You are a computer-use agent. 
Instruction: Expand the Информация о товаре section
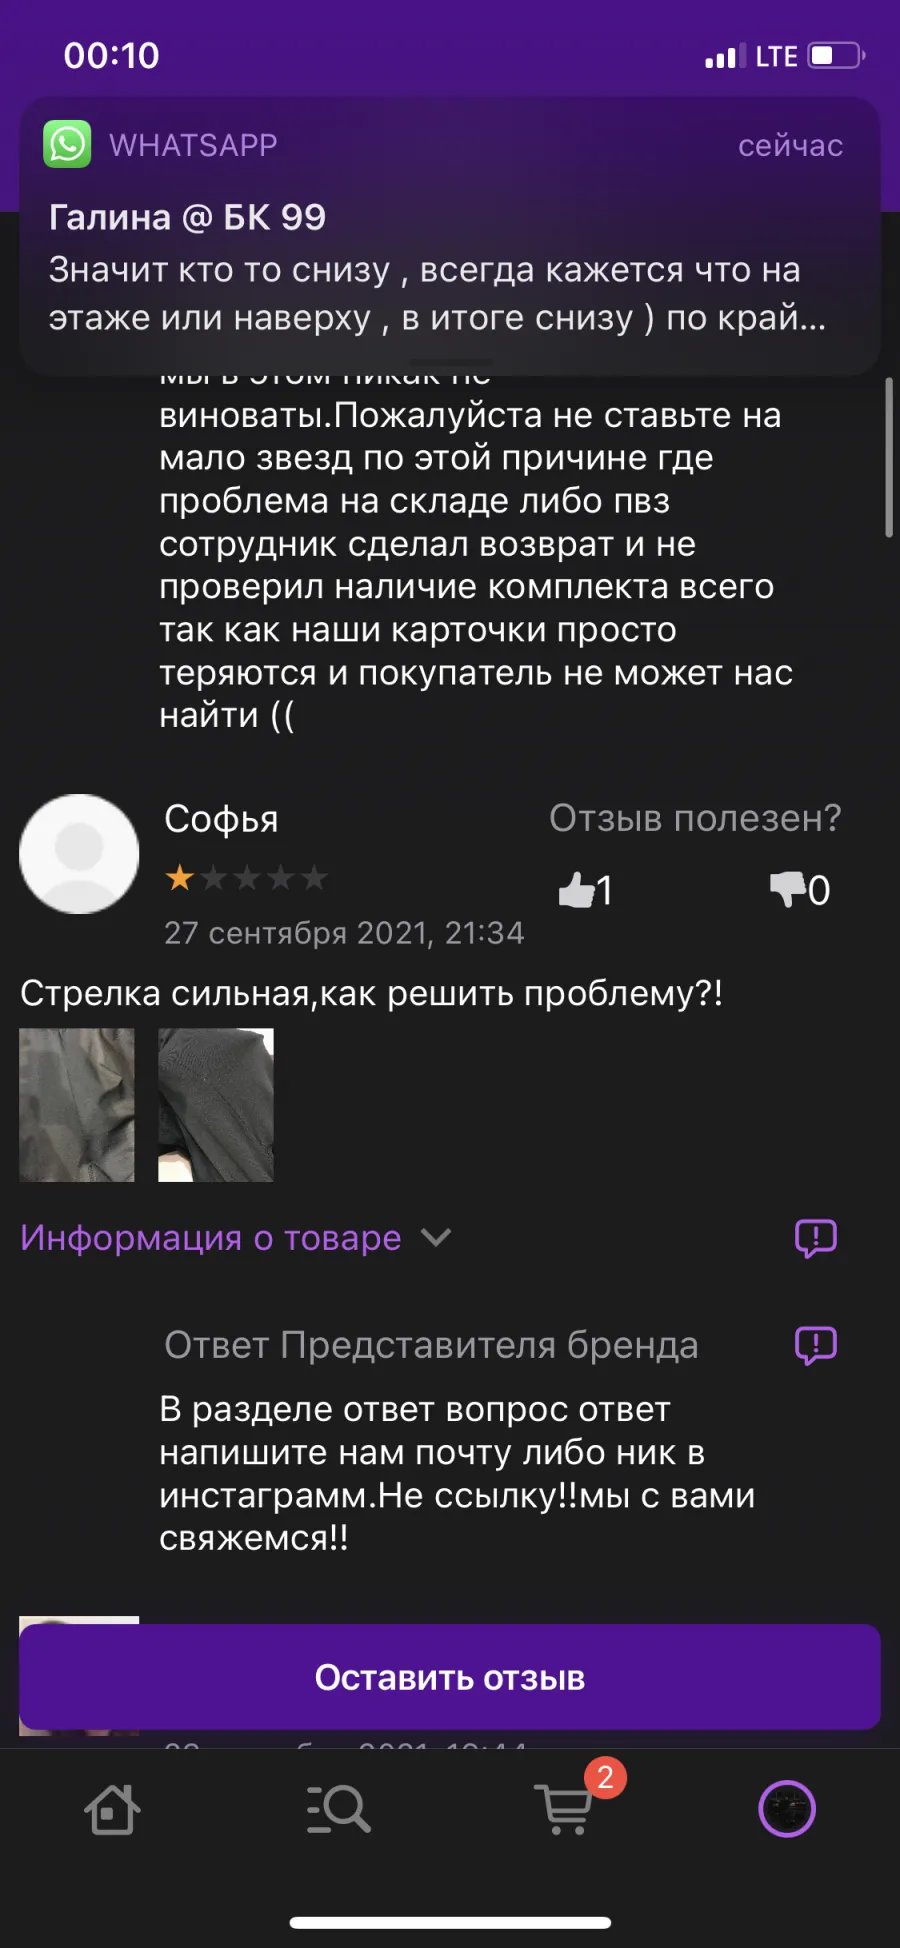[x=236, y=1238]
